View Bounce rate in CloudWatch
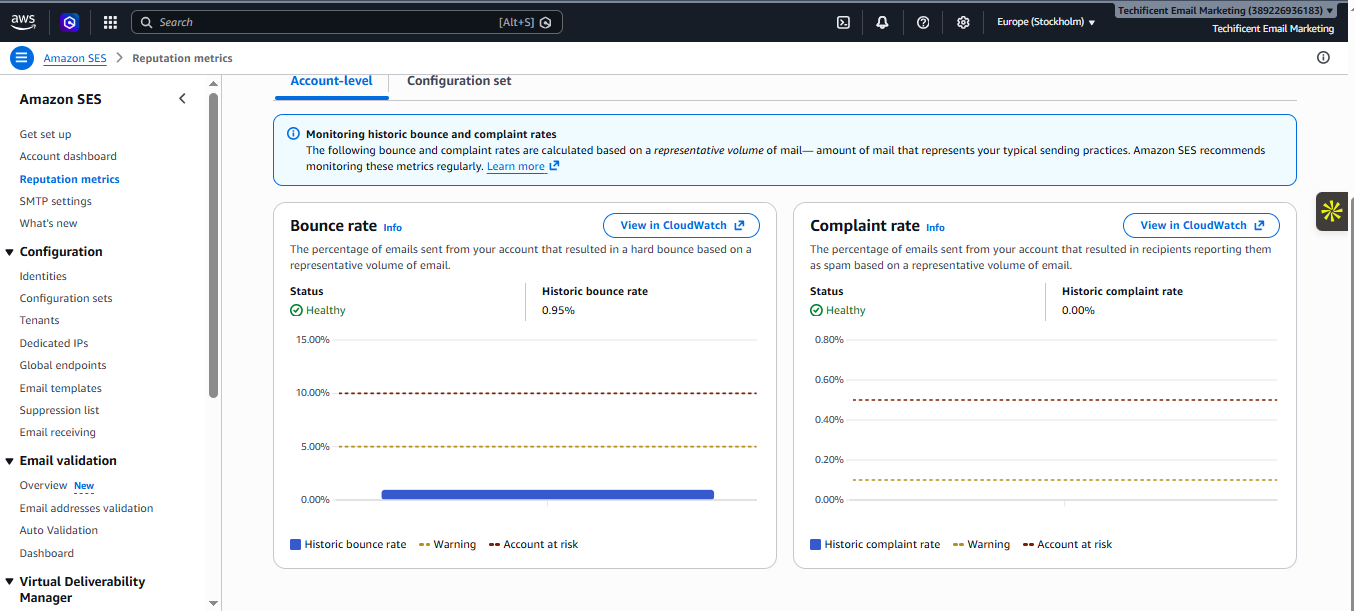The width and height of the screenshot is (1354, 611). click(x=681, y=225)
